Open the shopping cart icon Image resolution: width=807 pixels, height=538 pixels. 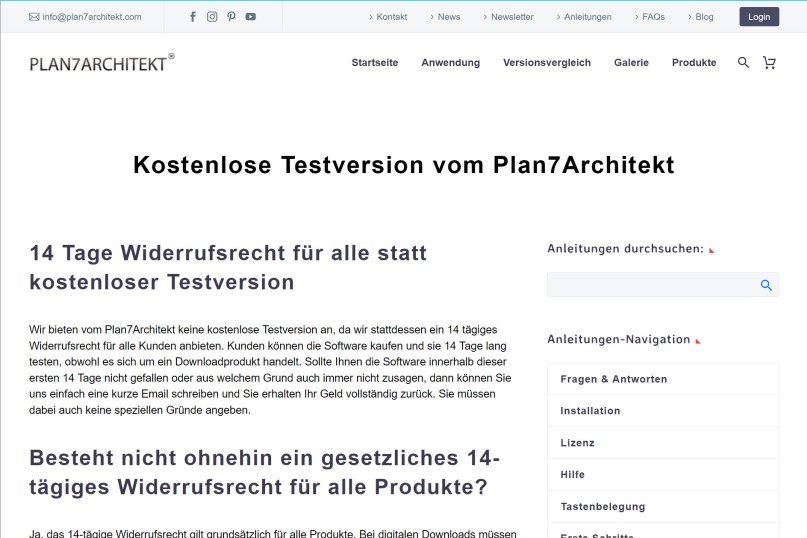coord(769,62)
